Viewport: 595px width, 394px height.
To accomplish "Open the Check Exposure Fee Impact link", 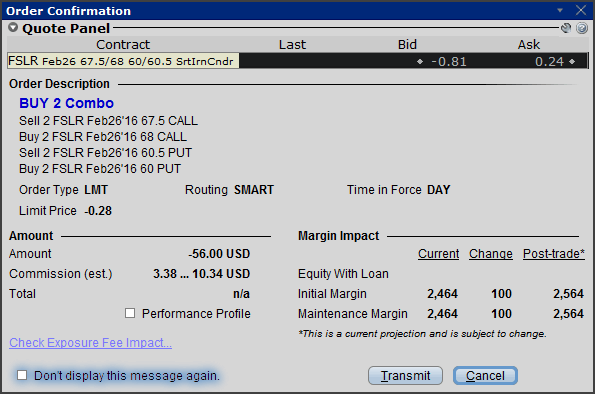I will [x=90, y=343].
